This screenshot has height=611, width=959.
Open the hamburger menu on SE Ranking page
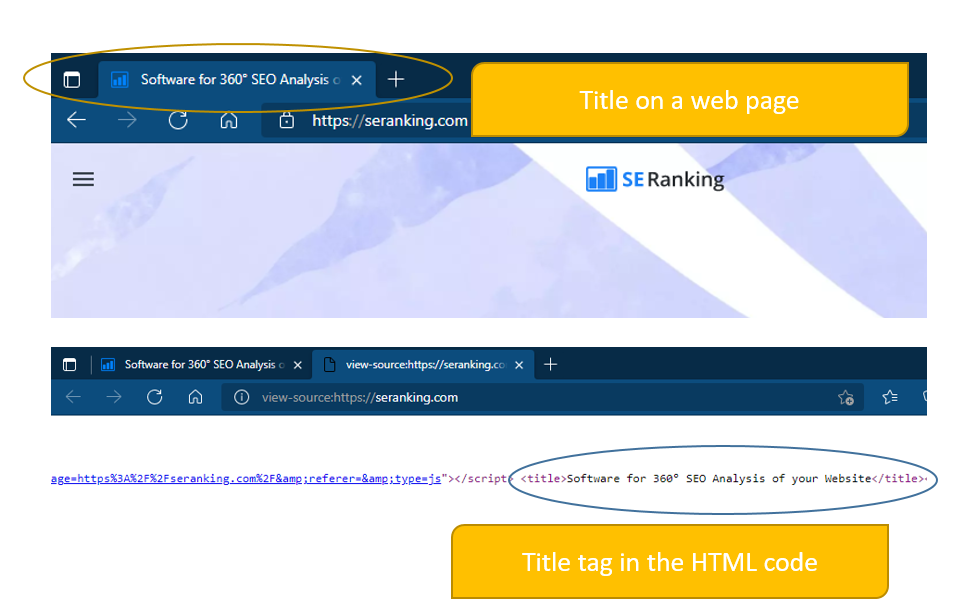[x=83, y=179]
